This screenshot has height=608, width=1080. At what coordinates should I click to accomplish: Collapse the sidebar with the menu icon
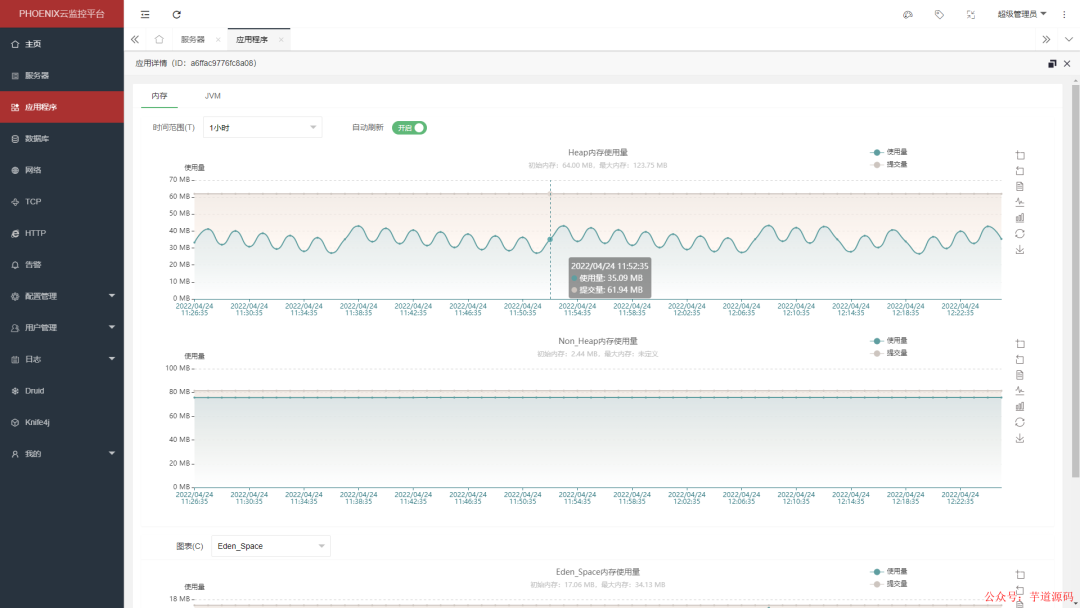145,14
